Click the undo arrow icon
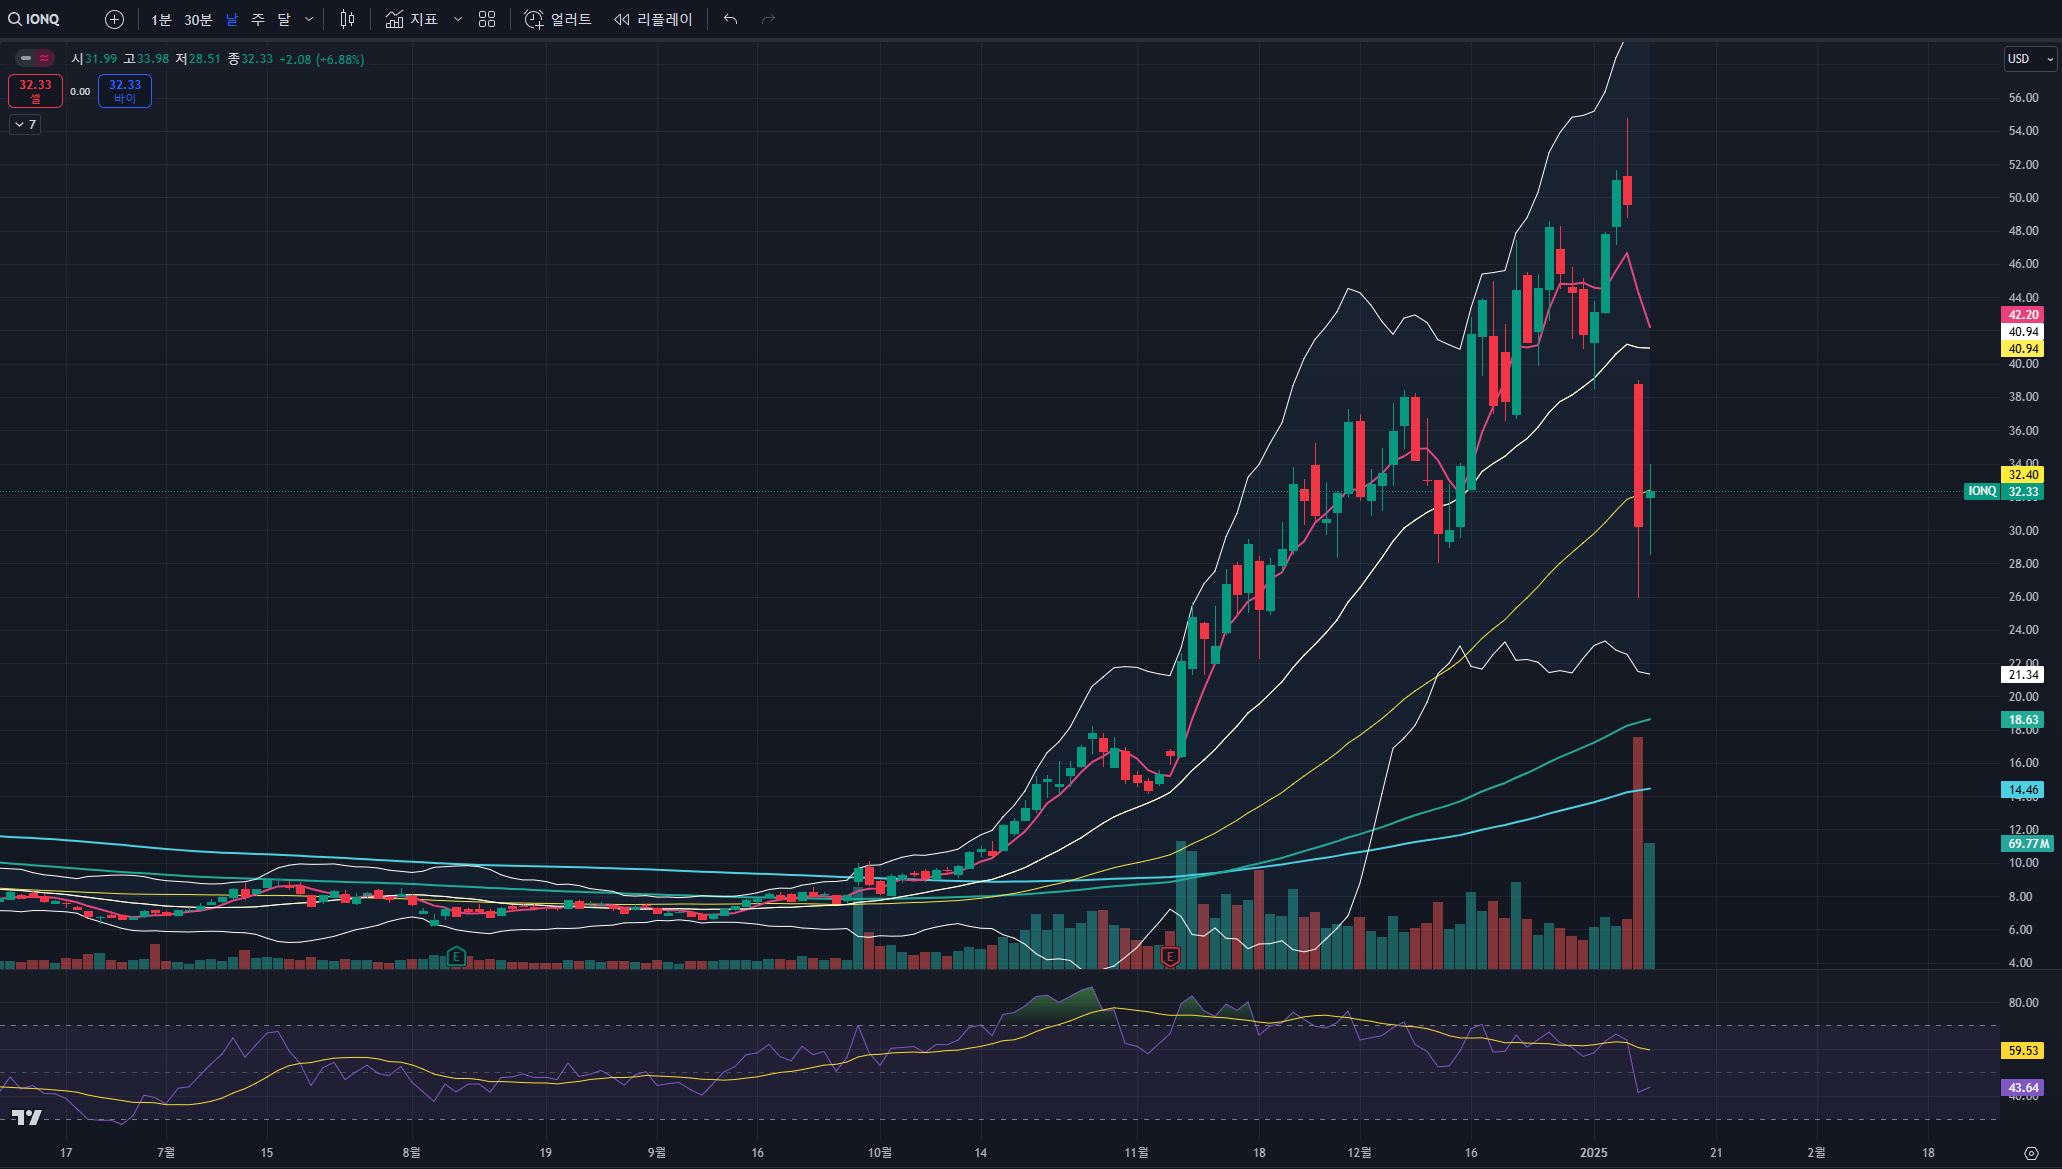The height and width of the screenshot is (1169, 2062). [730, 19]
